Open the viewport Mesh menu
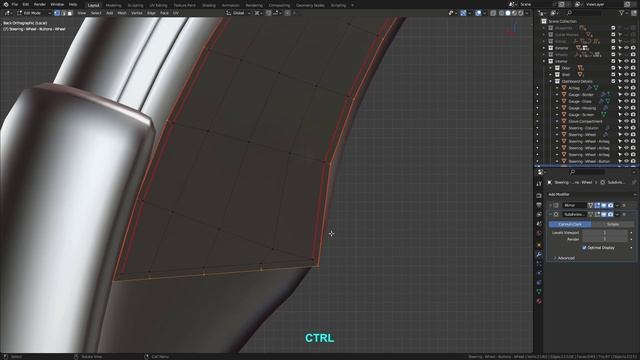The image size is (640, 360). pyautogui.click(x=122, y=13)
